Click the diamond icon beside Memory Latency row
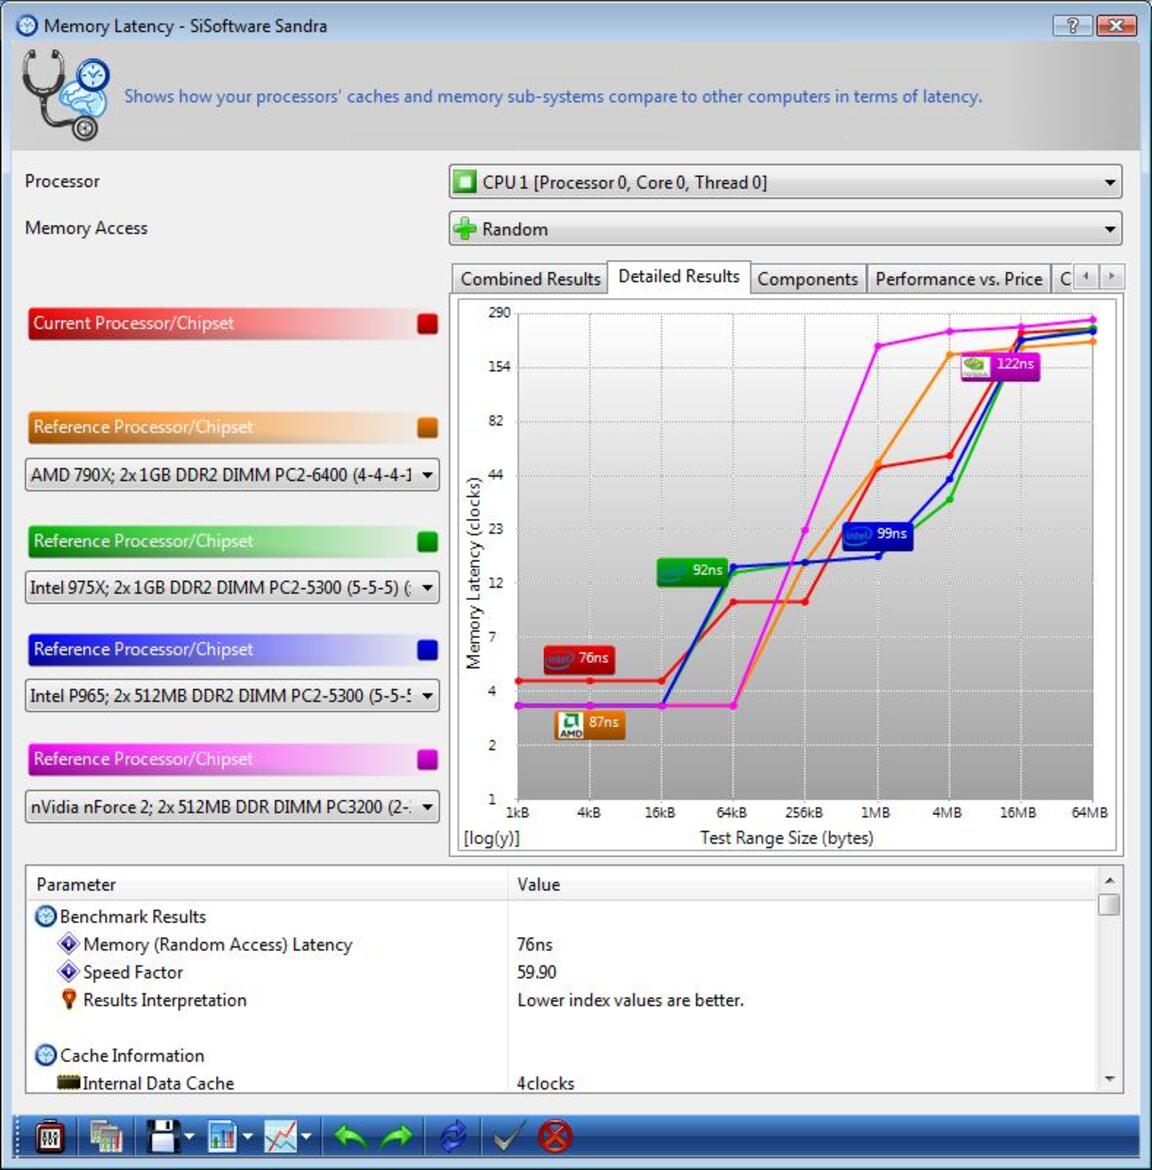The height and width of the screenshot is (1170, 1152). click(69, 944)
